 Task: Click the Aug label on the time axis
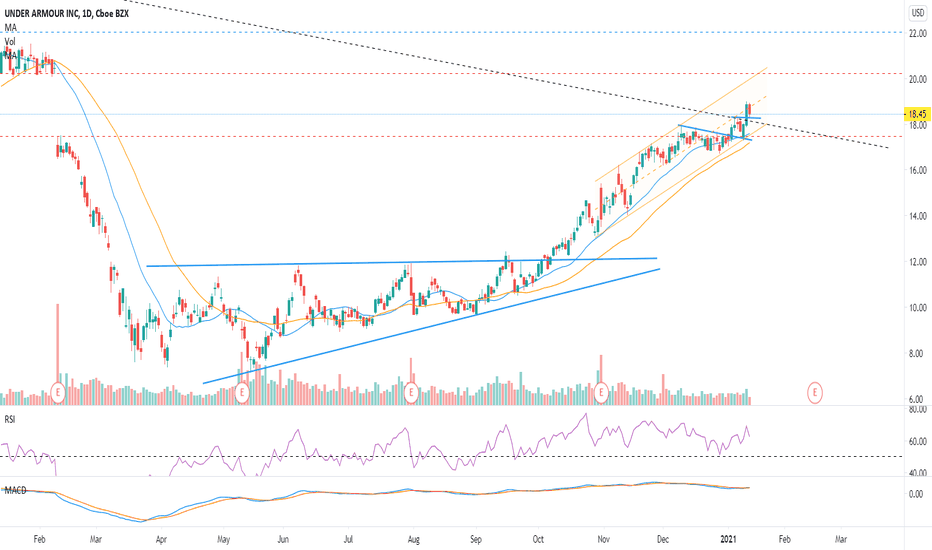coord(414,539)
